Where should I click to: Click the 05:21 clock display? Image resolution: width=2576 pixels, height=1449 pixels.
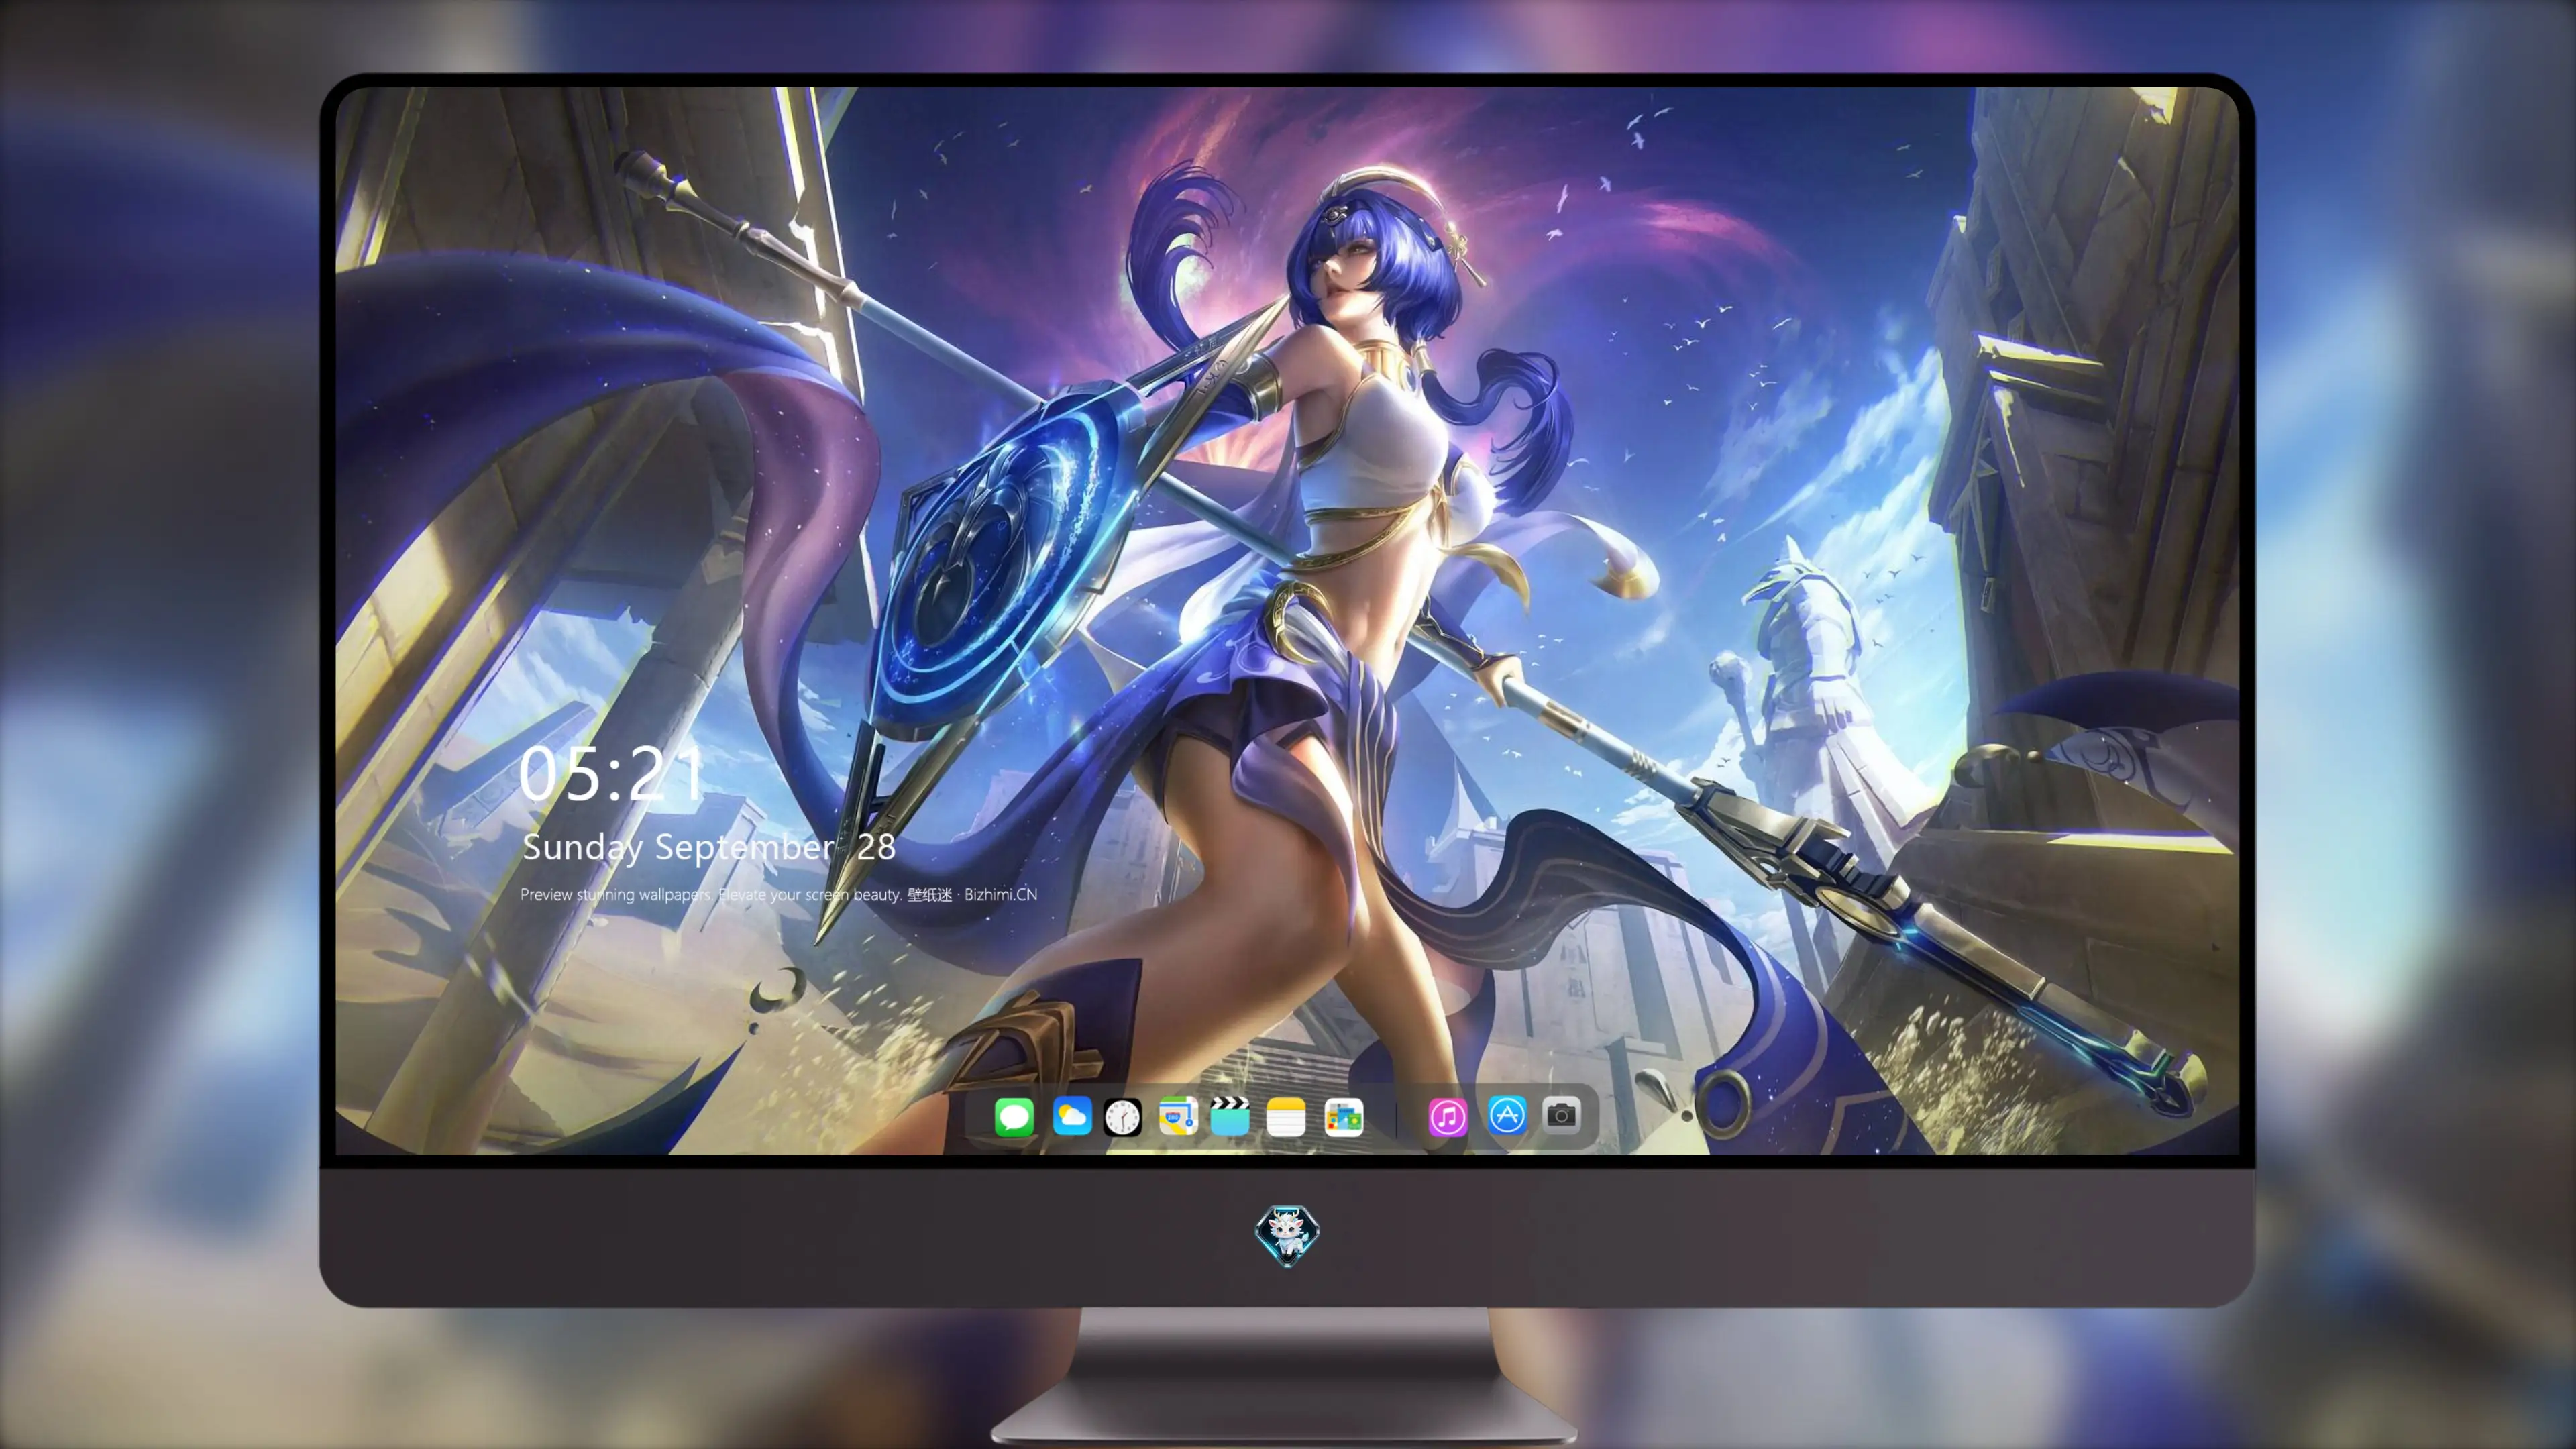tap(612, 774)
